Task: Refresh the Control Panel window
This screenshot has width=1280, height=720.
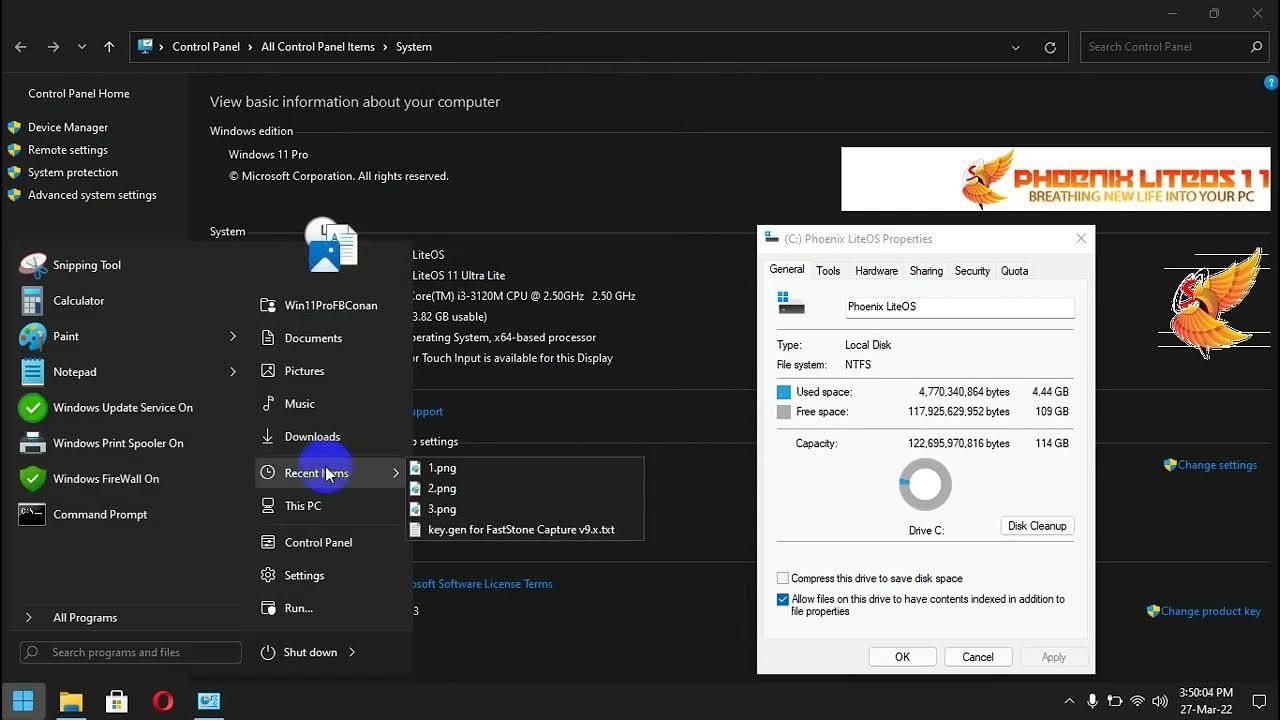Action: point(1050,47)
